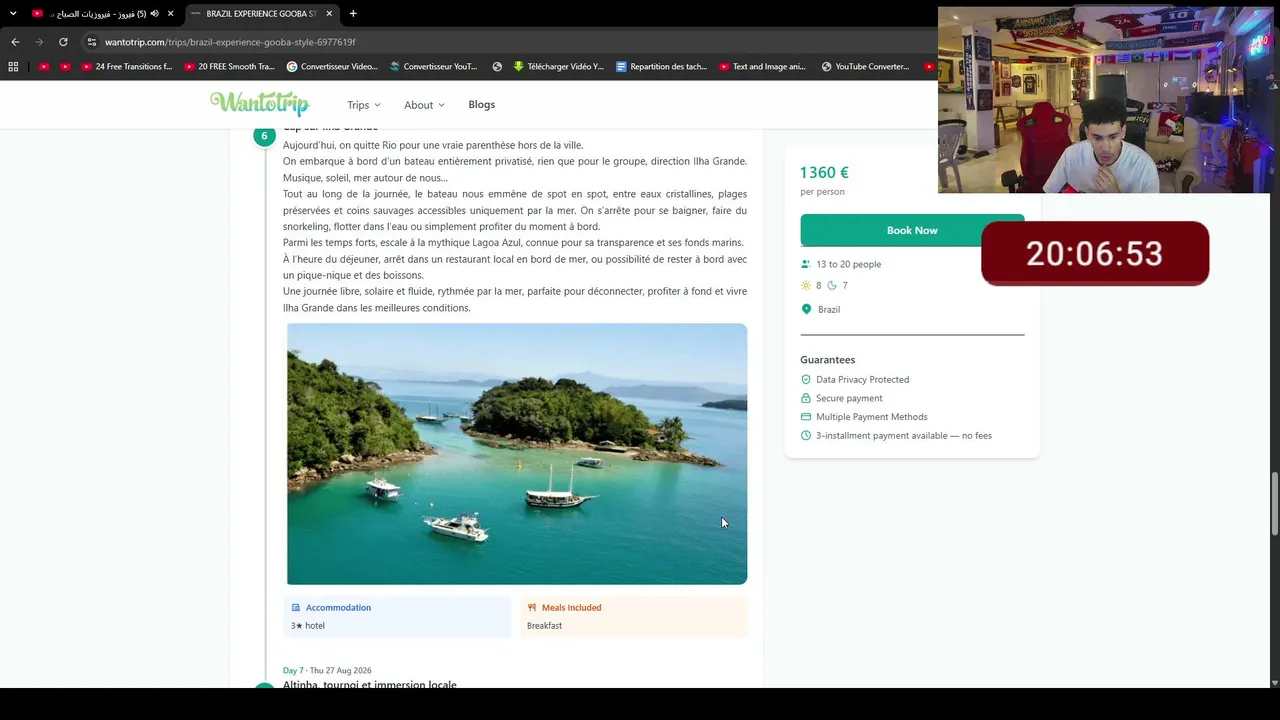The image size is (1280, 720).
Task: Click the location pin icon beside Brazil
Action: tap(806, 310)
